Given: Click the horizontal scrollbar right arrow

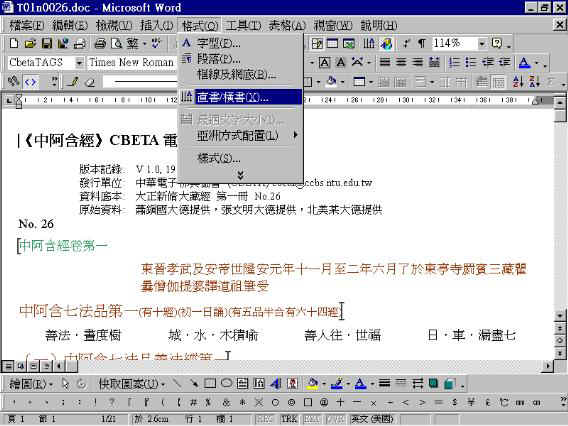Looking at the screenshot, I should pos(548,366).
